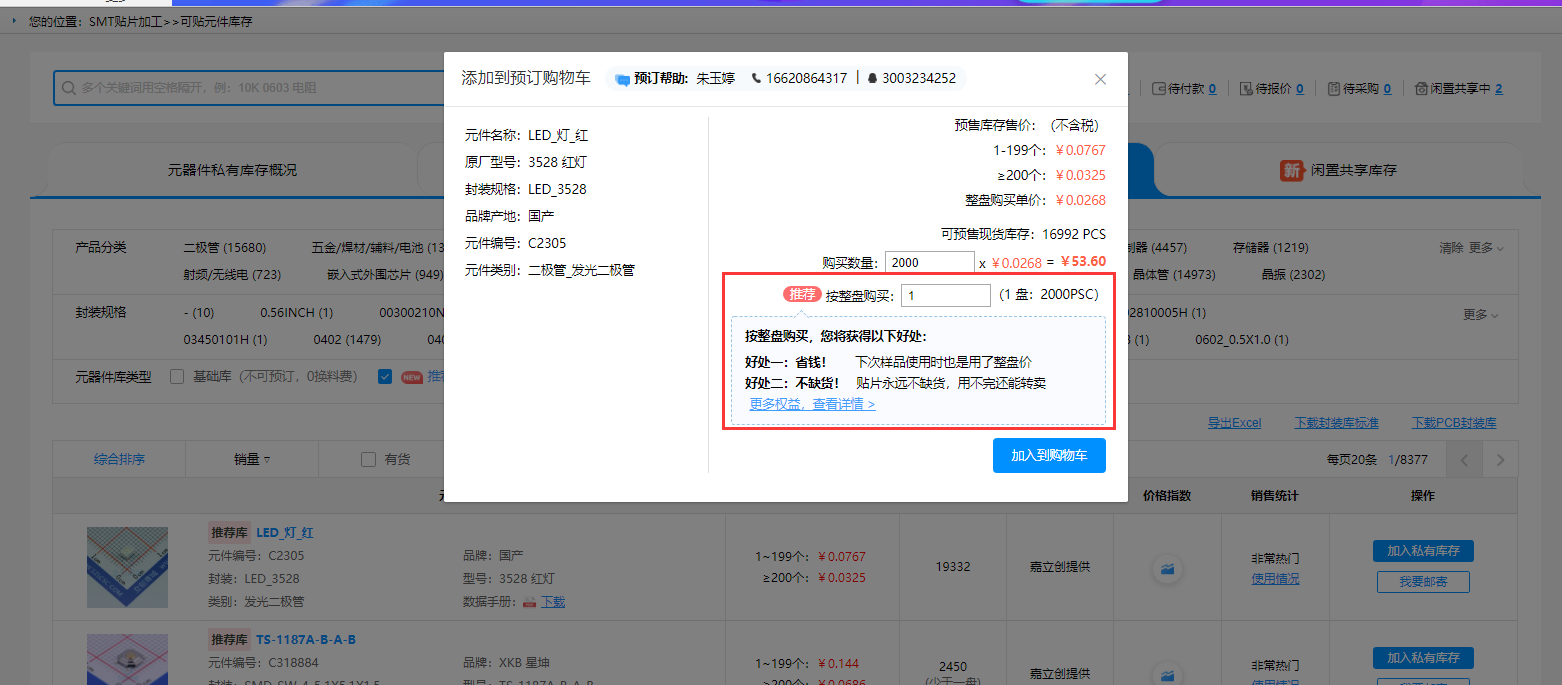Close the add-to-cart dialog with X
This screenshot has height=685, width=1562.
(x=1100, y=79)
